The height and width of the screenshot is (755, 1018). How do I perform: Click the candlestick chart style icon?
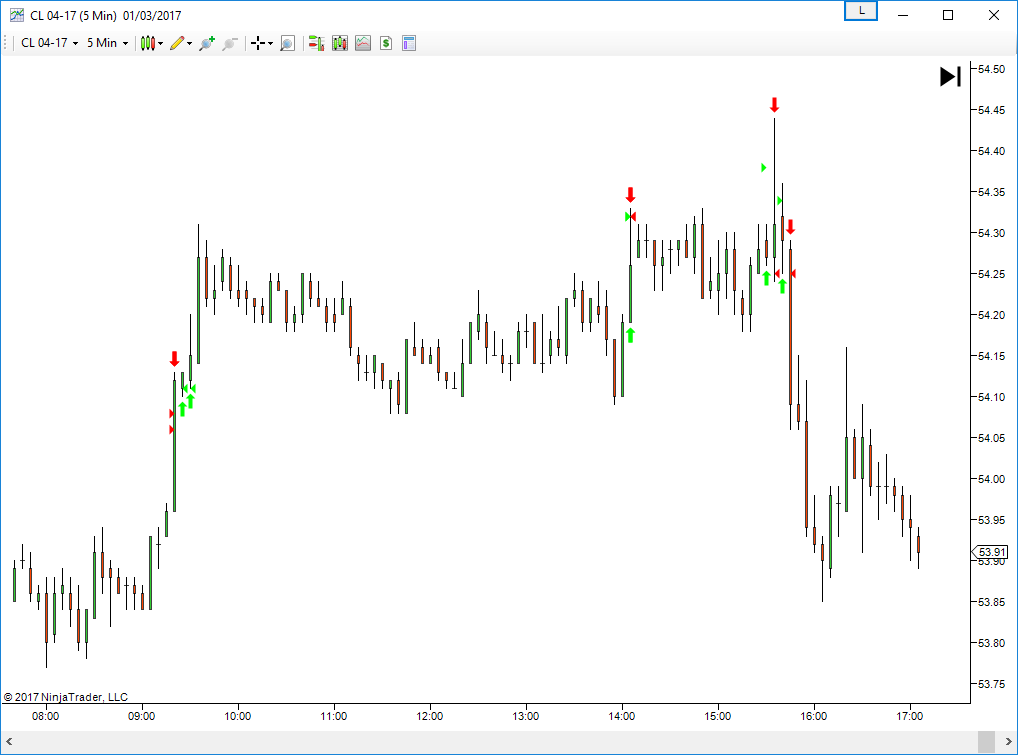(147, 43)
